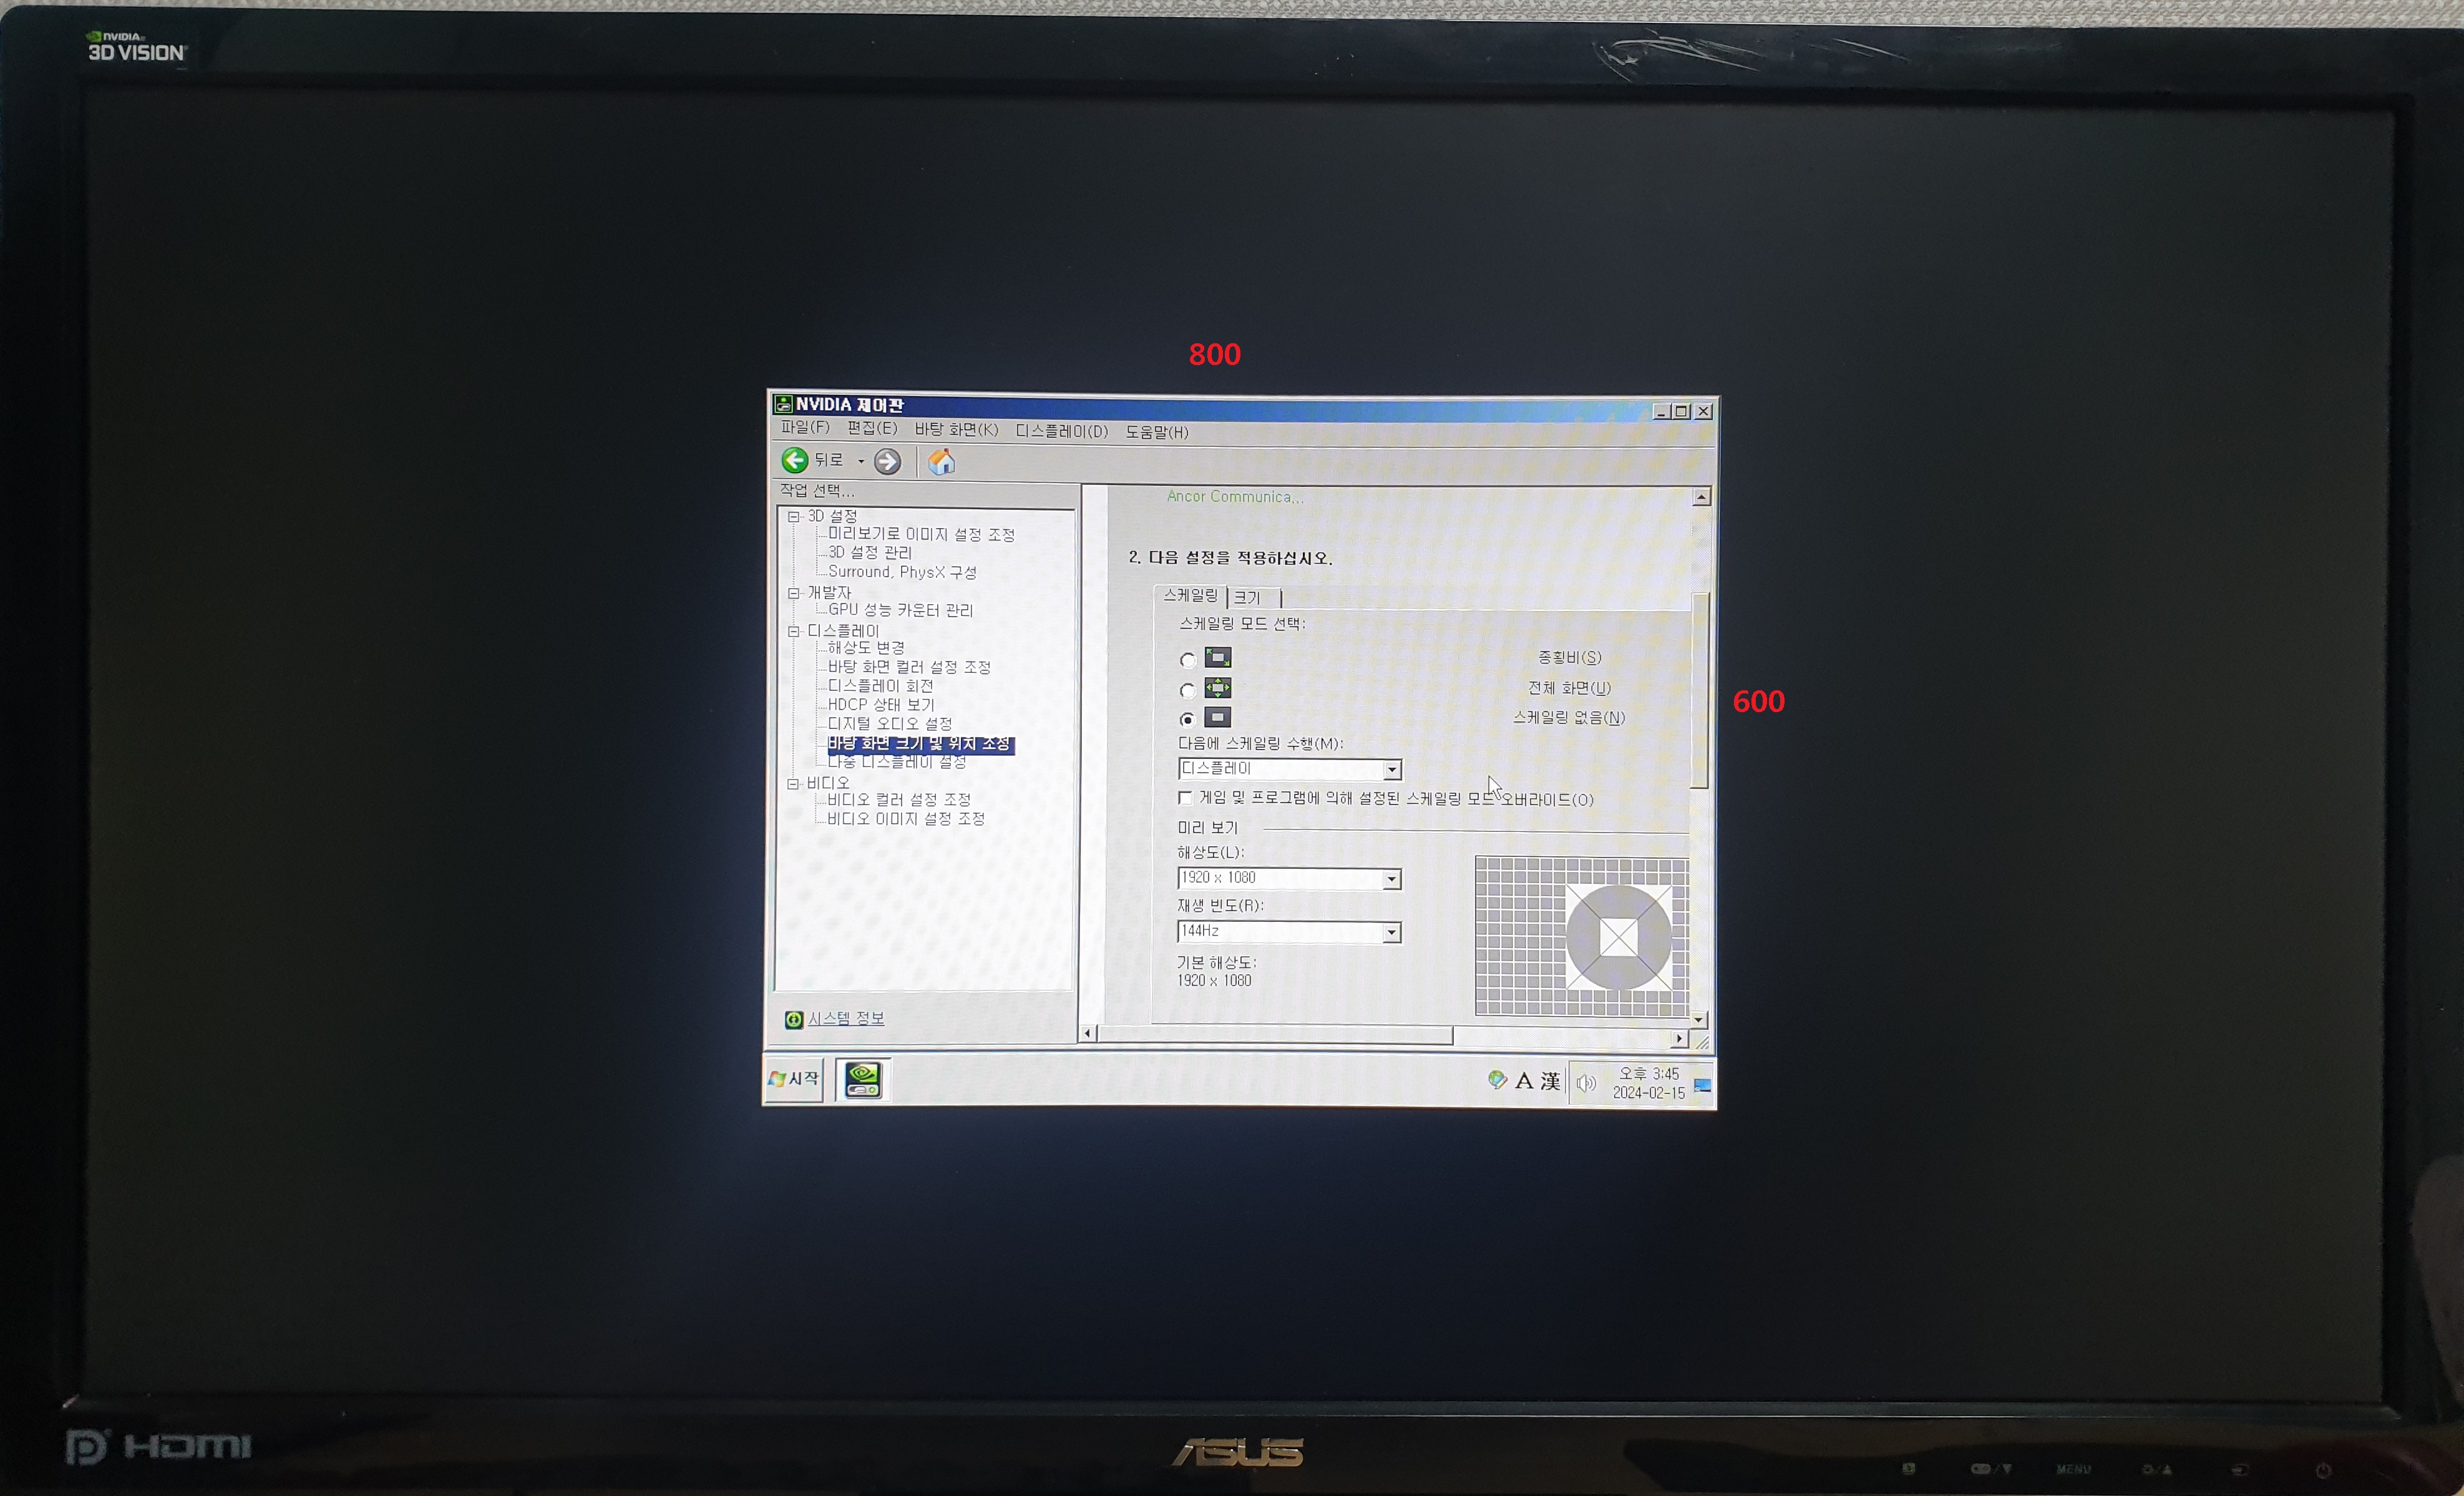Select the 종횡비 (aspect ratio) radio button
Image resolution: width=2464 pixels, height=1496 pixels.
1187,660
